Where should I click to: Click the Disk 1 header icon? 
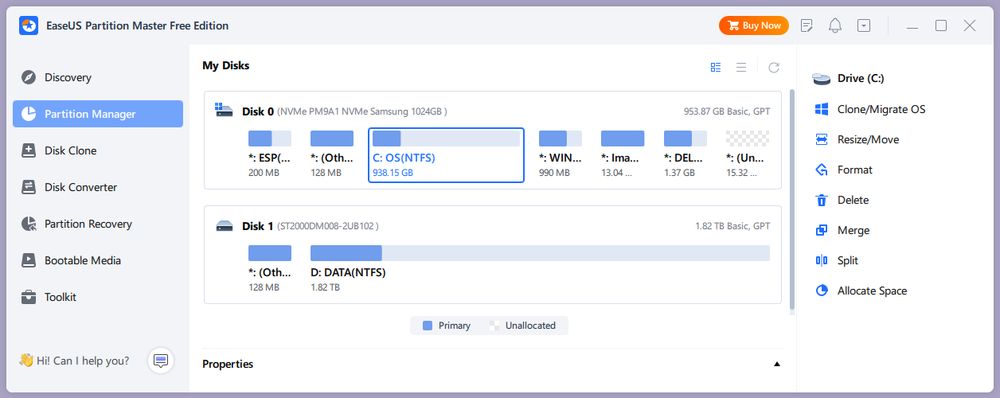click(224, 226)
